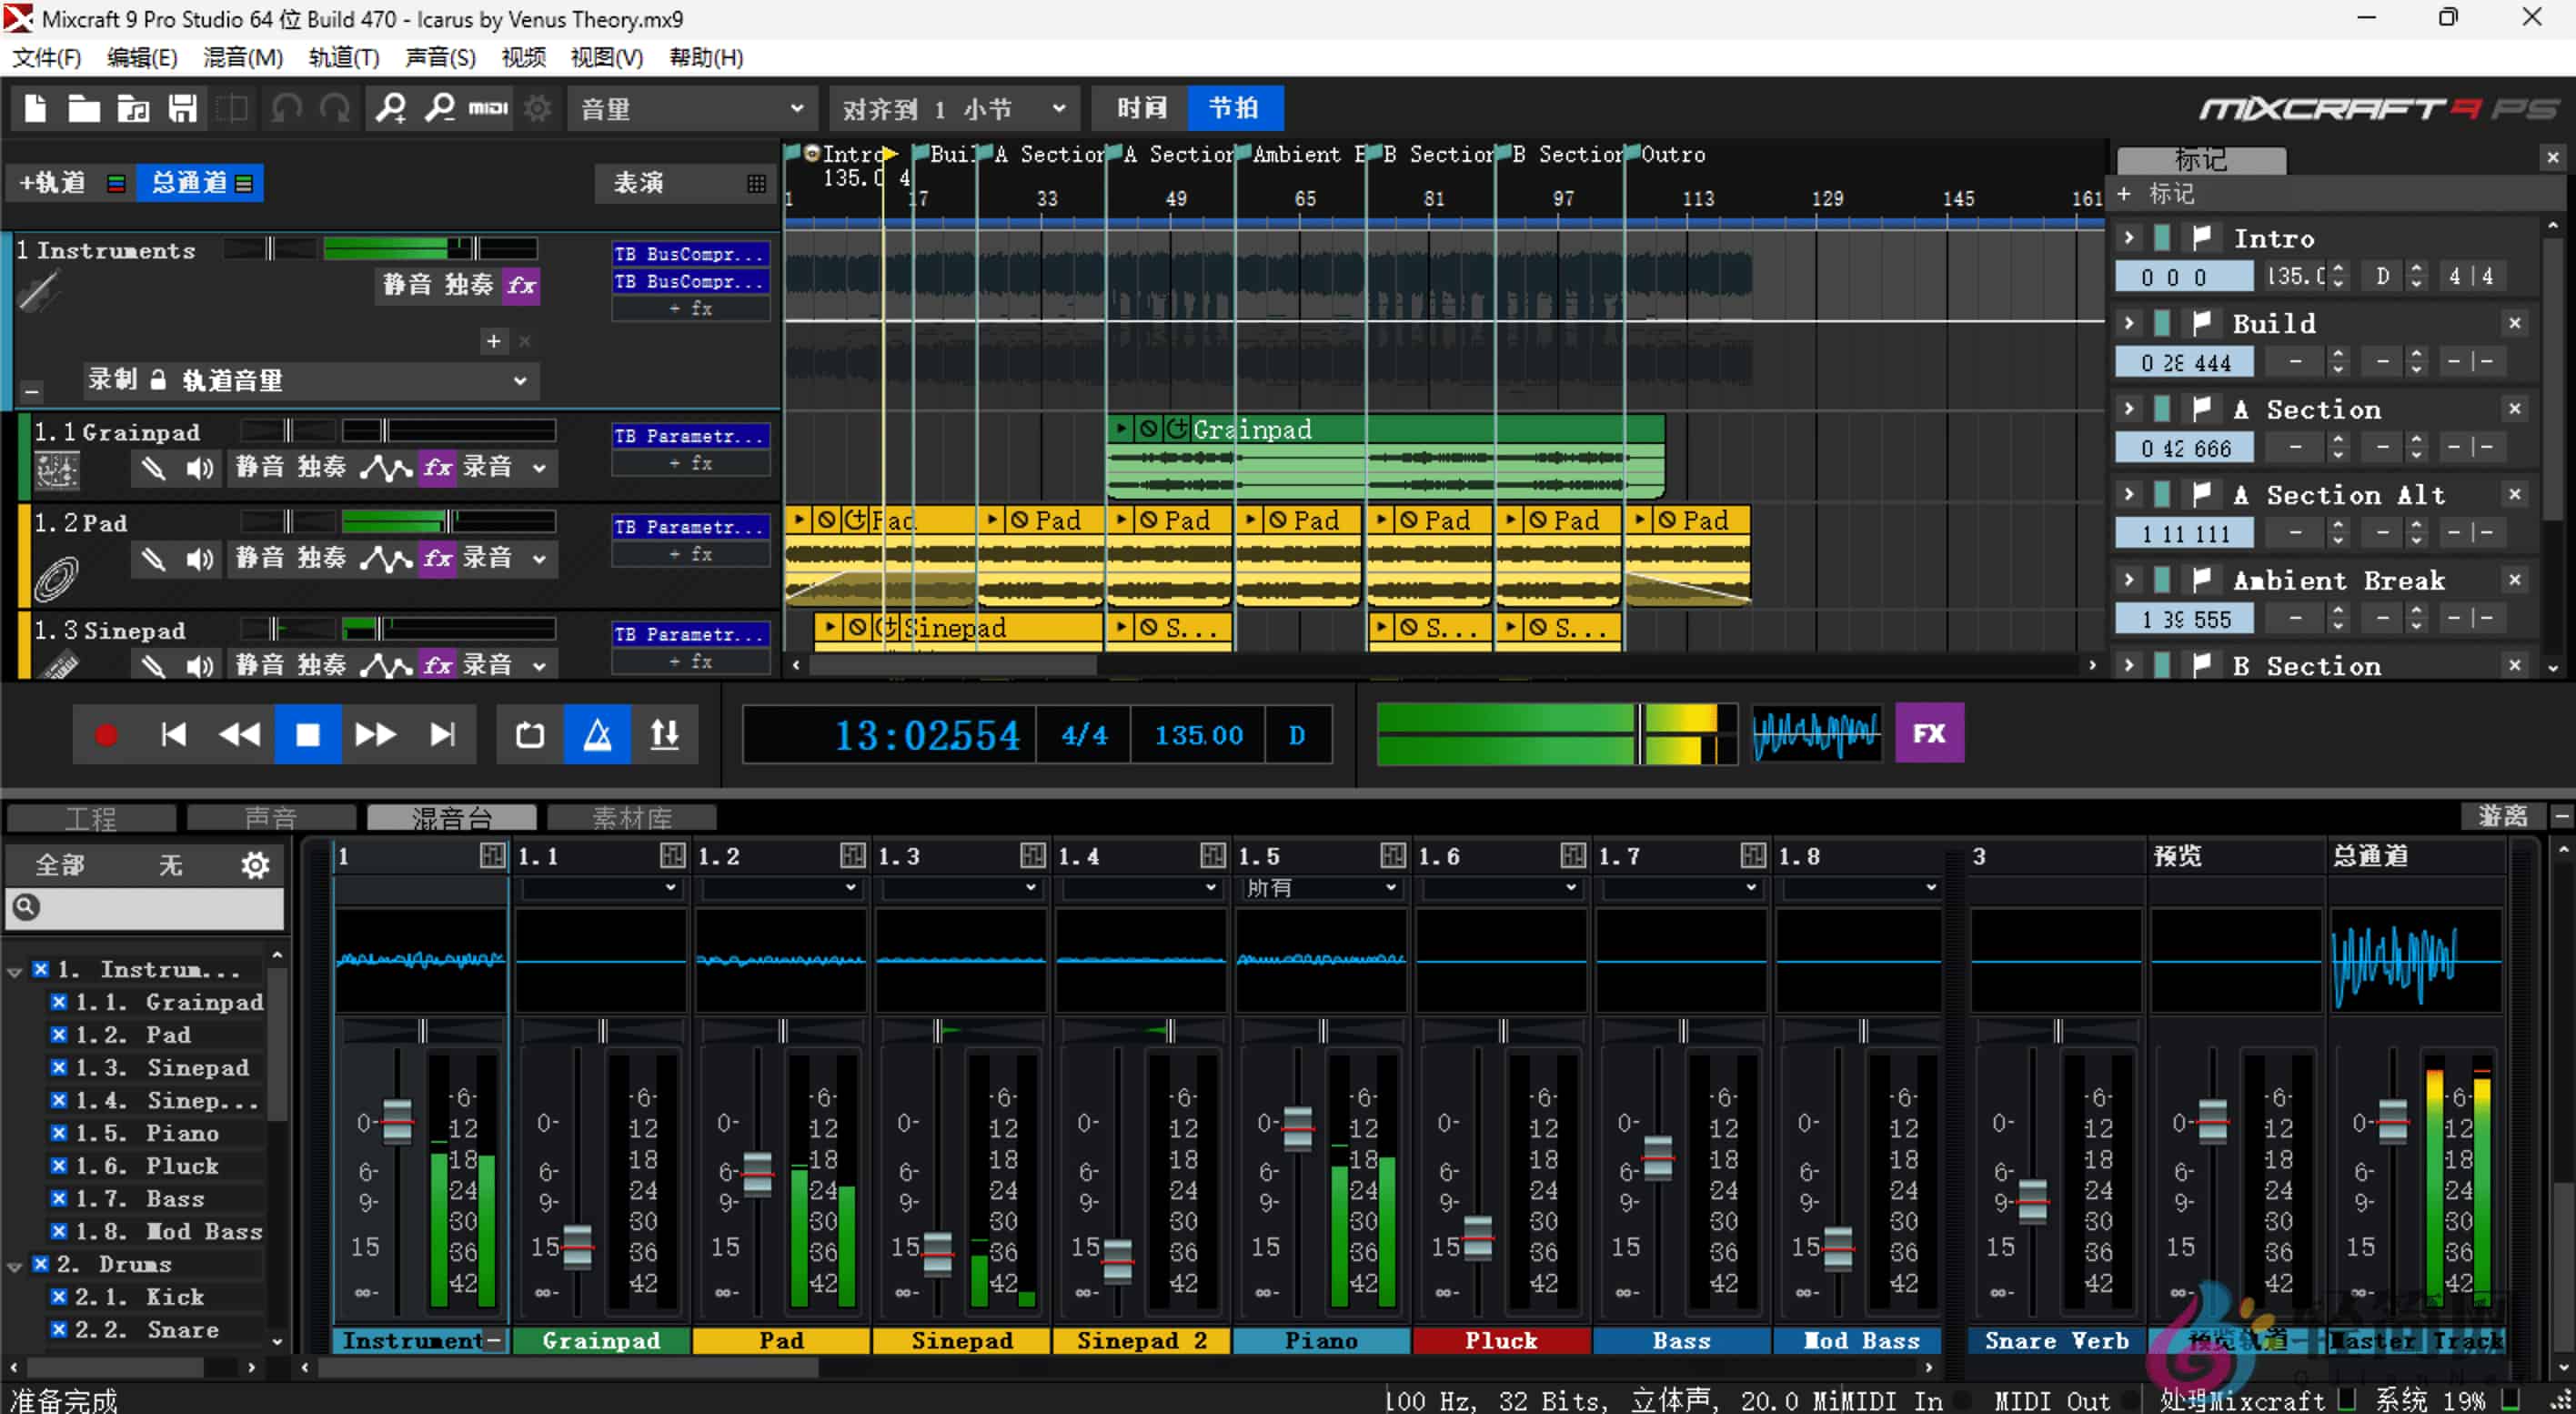Switch to the 素材库 tab
Viewport: 2576px width, 1414px height.
[634, 817]
